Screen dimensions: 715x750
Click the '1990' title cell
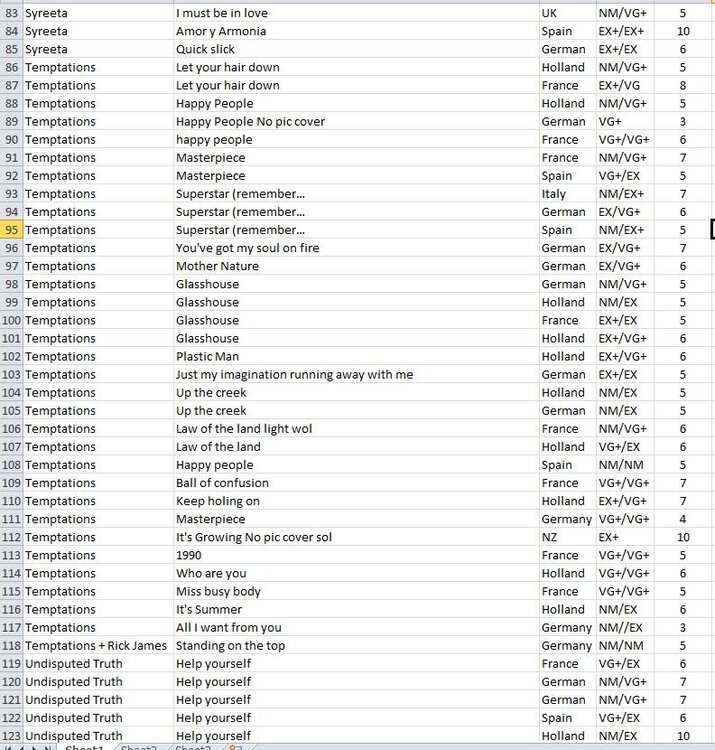click(355, 555)
